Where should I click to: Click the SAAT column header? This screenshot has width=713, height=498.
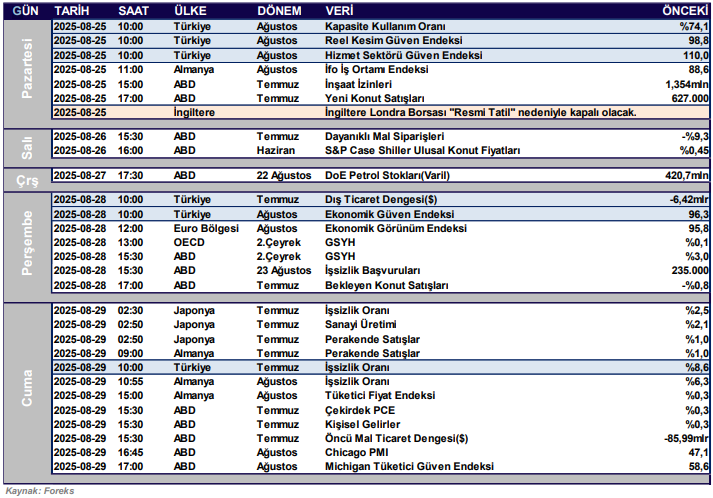tap(135, 8)
